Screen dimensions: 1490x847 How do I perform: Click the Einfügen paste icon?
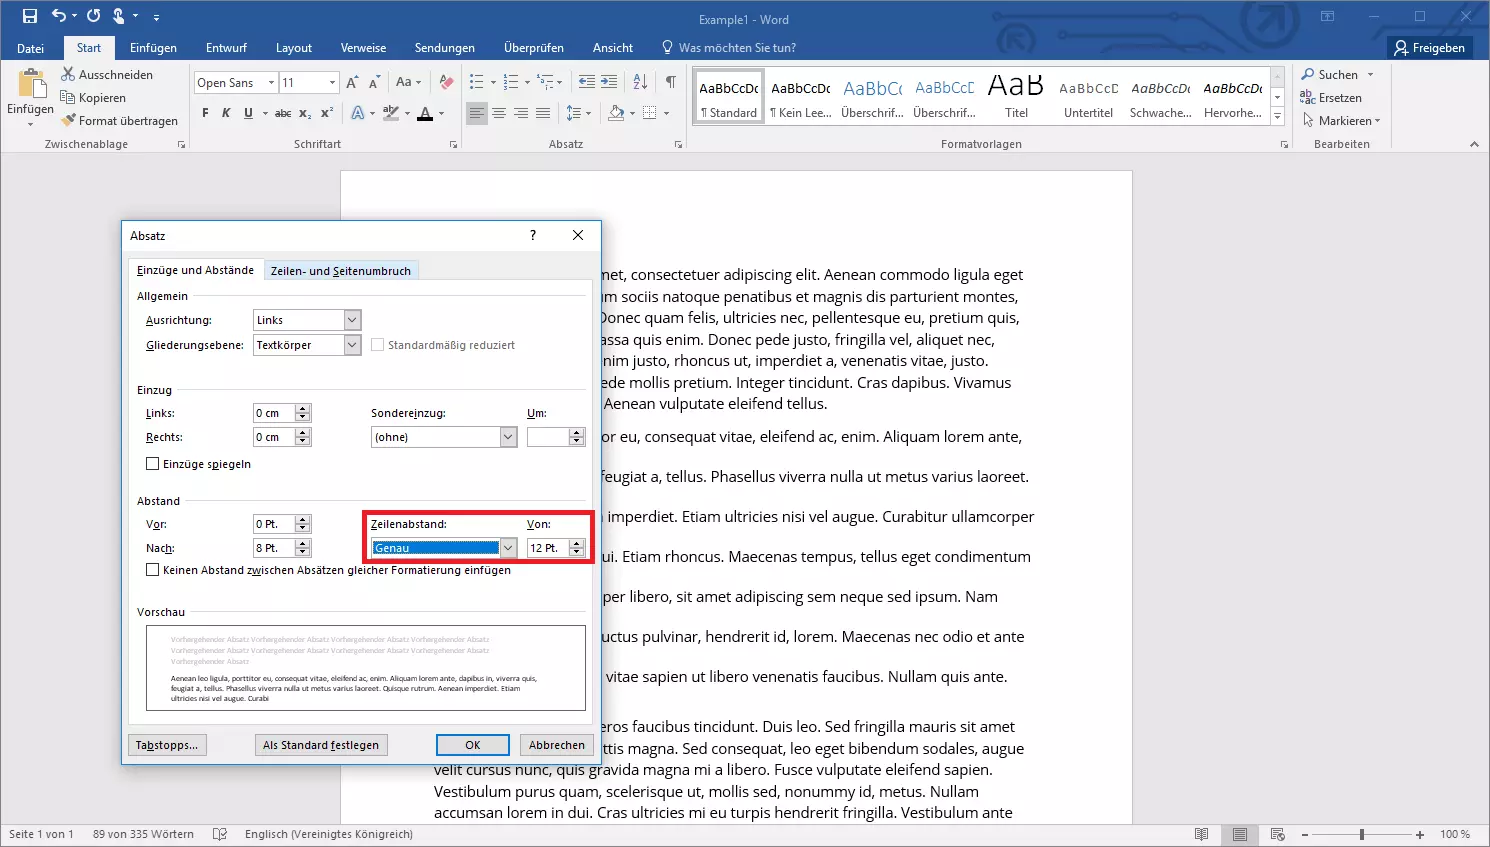[30, 84]
